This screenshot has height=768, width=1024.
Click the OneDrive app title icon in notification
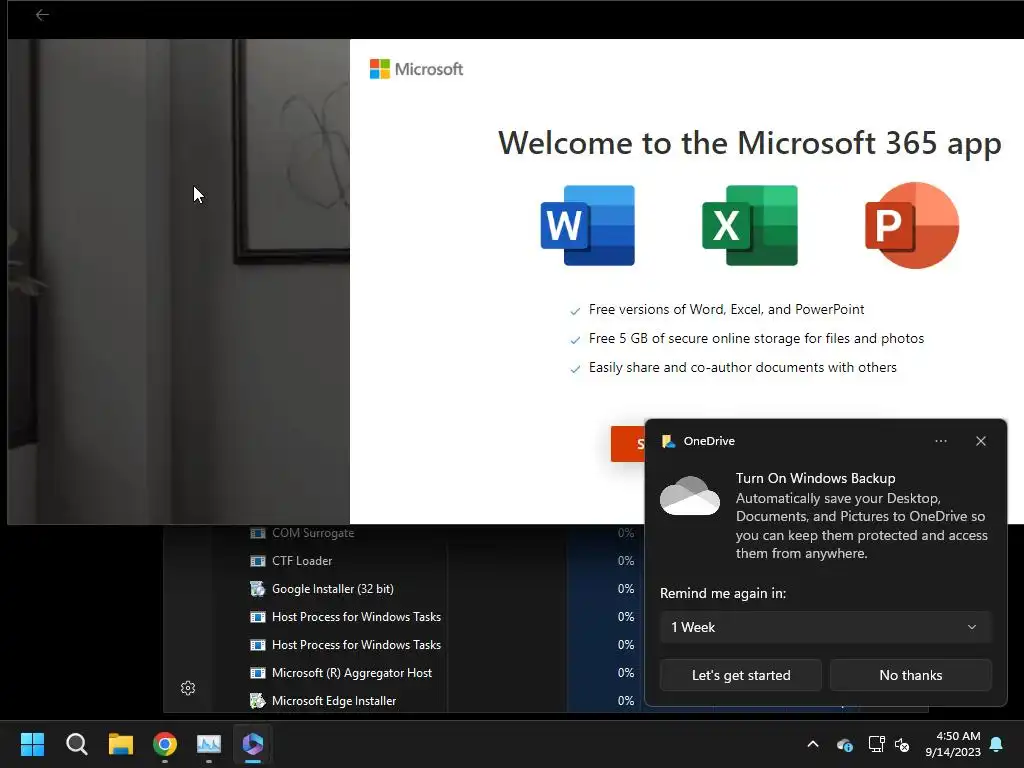668,441
